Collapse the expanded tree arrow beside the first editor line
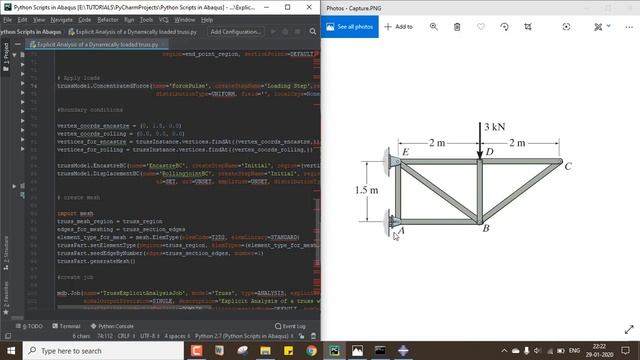 [x=14, y=54]
